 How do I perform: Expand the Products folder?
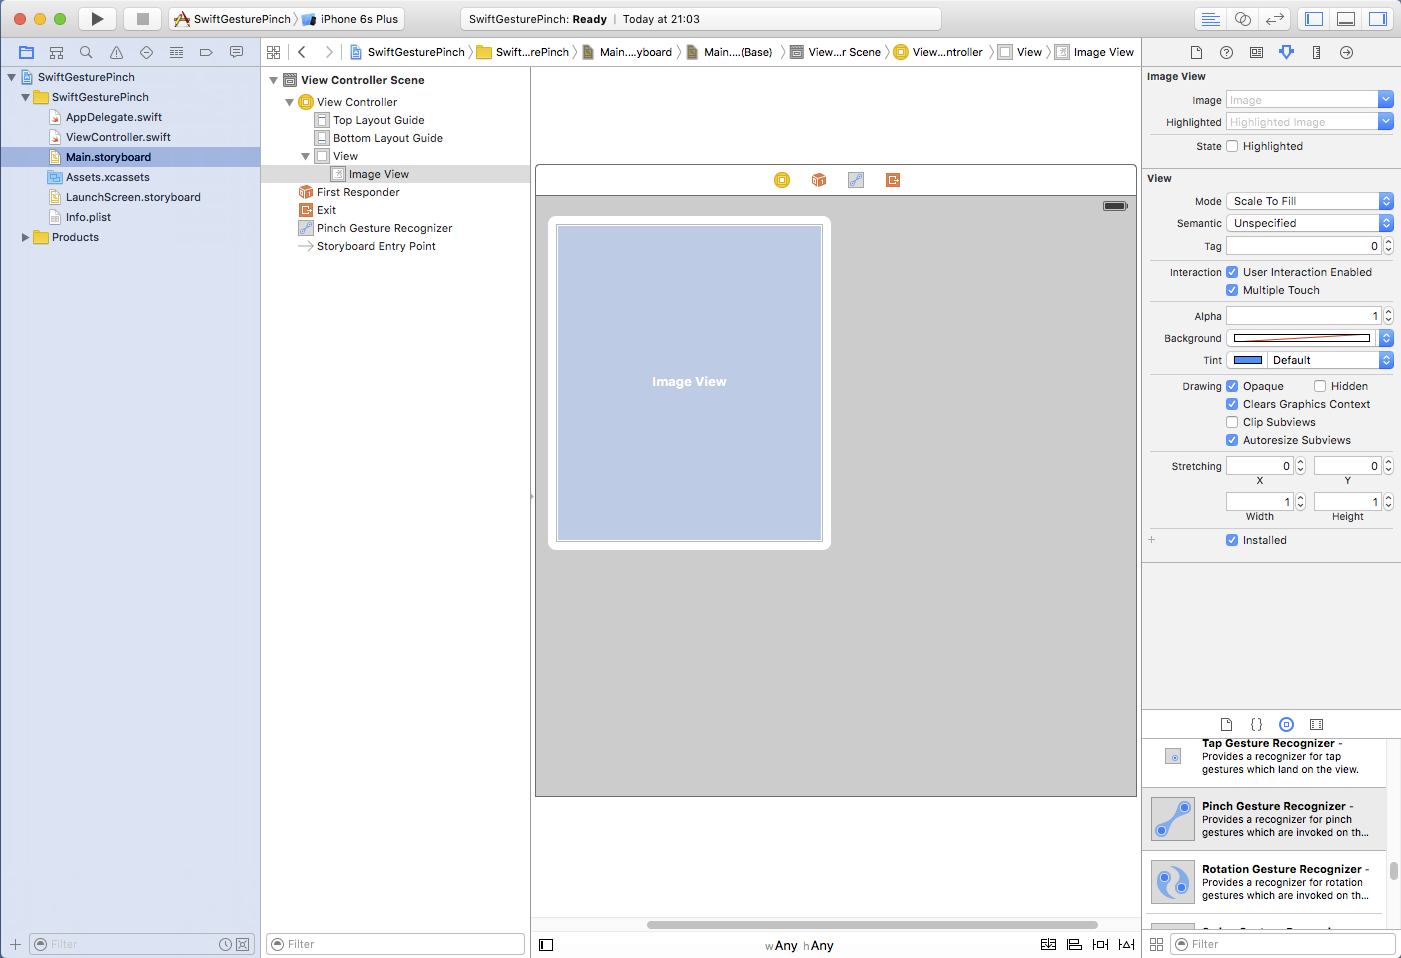click(25, 237)
